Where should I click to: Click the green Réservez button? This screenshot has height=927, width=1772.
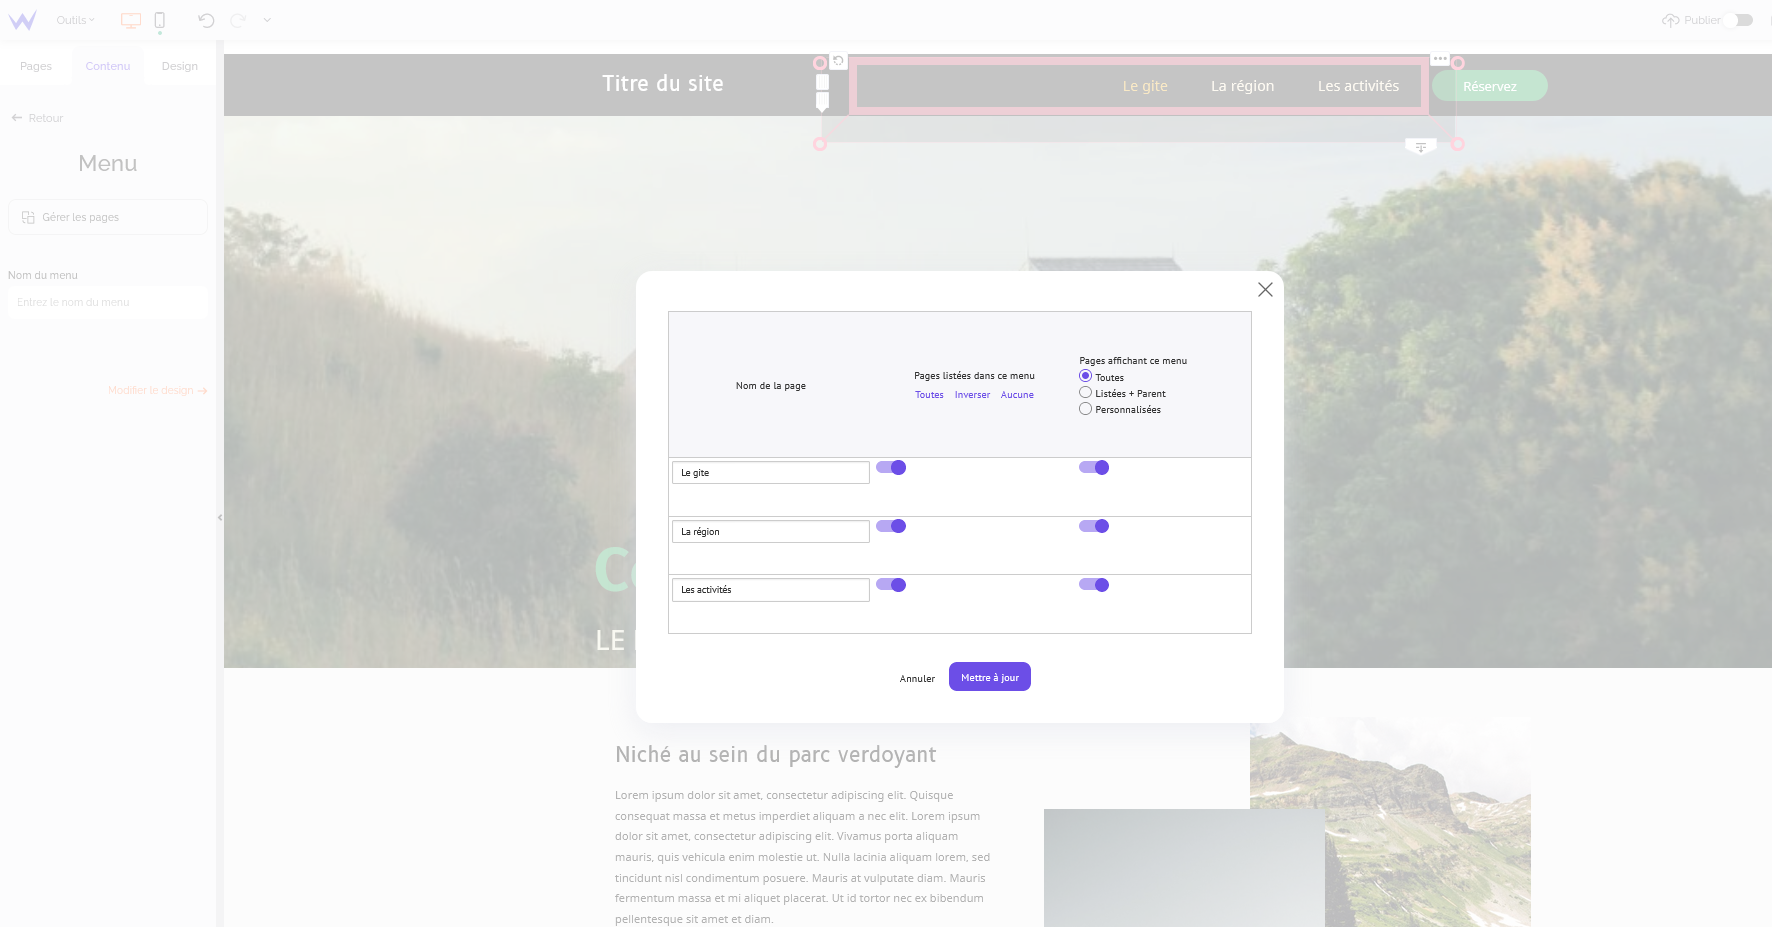(x=1490, y=86)
